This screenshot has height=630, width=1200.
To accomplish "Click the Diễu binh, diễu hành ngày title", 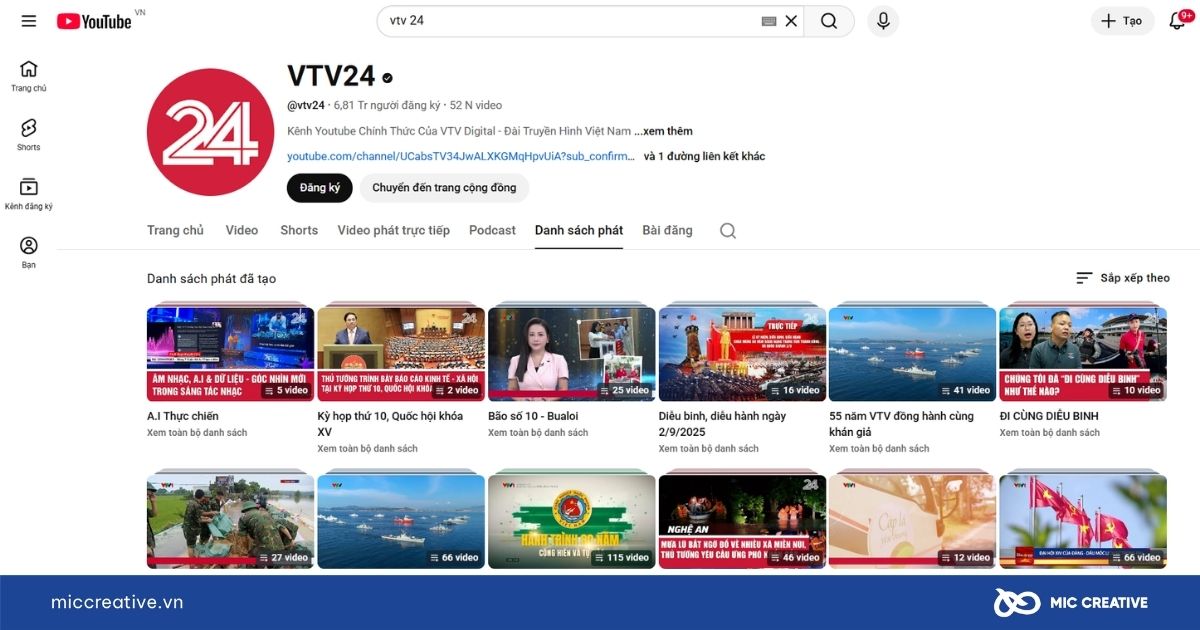I will (x=722, y=424).
